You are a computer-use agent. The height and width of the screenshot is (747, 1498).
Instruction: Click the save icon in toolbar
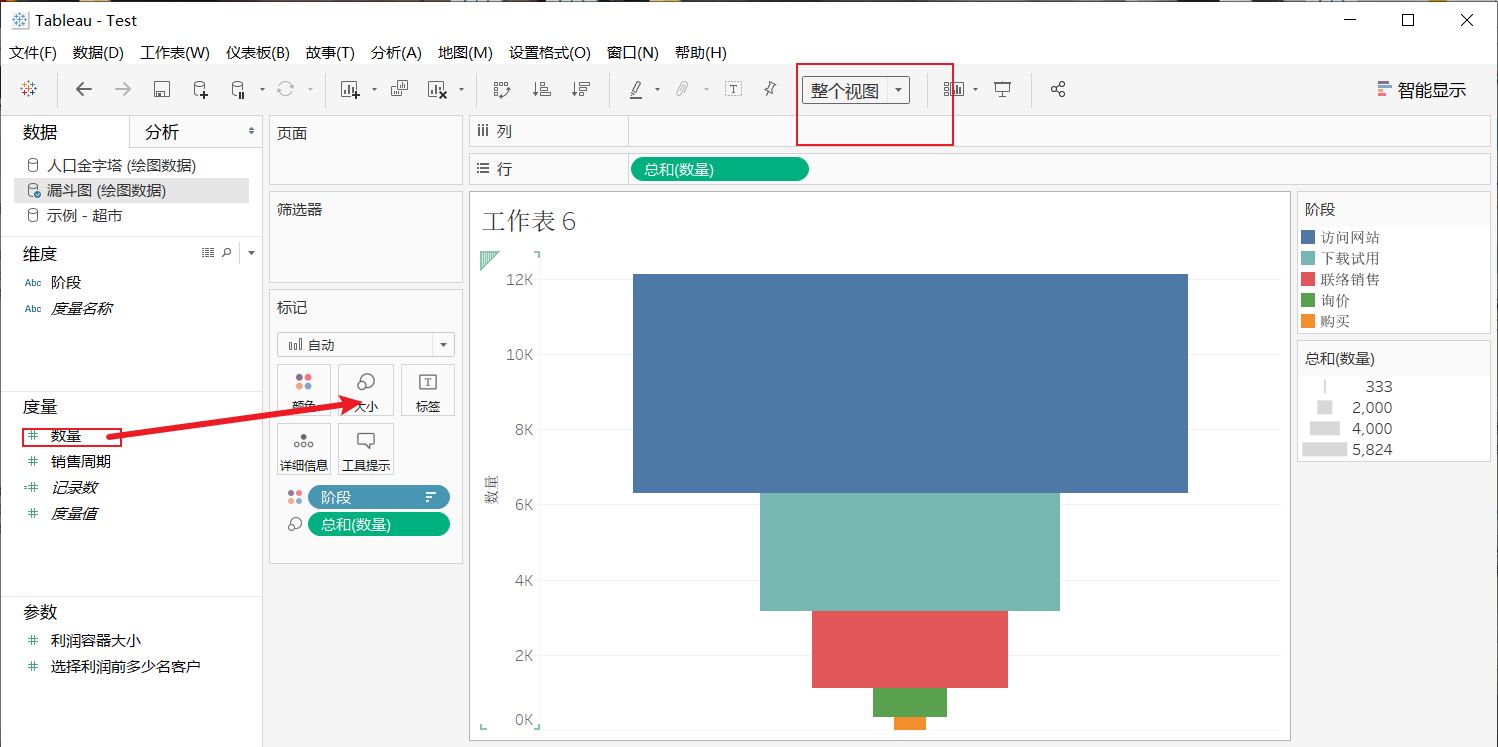click(x=161, y=89)
